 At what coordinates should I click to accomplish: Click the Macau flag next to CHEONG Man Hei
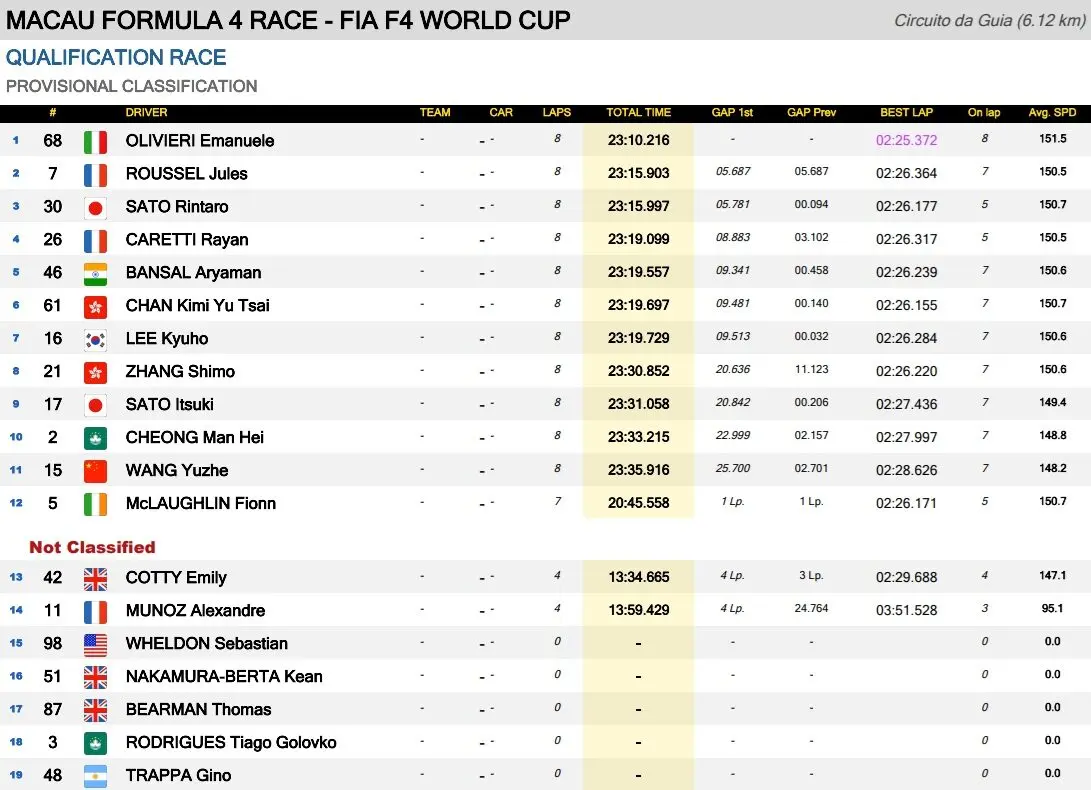tap(95, 438)
